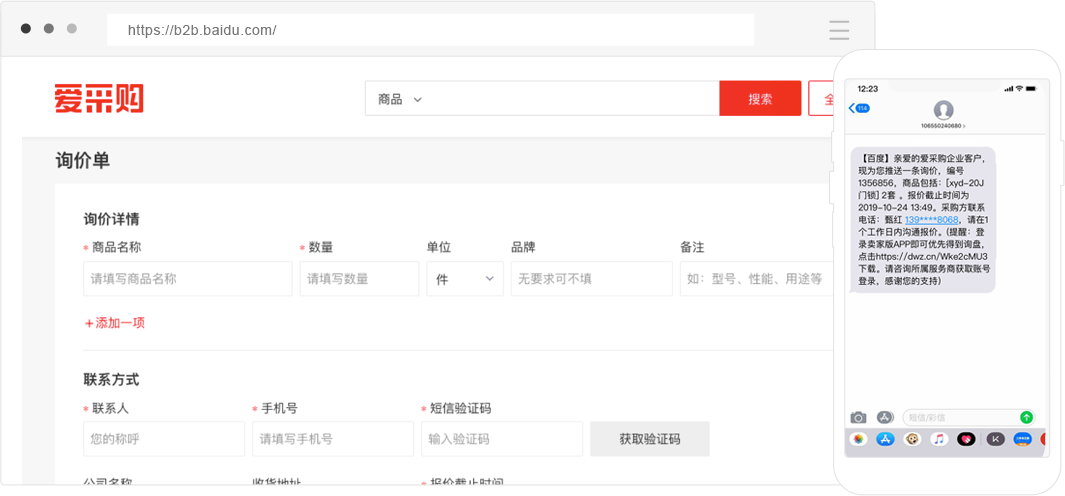The height and width of the screenshot is (496, 1065).
Task: Open Photos app in the iMessage drawer
Action: [858, 439]
